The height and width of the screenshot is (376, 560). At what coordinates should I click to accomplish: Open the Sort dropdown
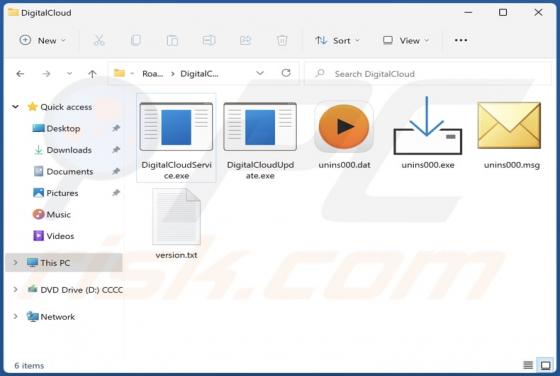[x=337, y=40]
